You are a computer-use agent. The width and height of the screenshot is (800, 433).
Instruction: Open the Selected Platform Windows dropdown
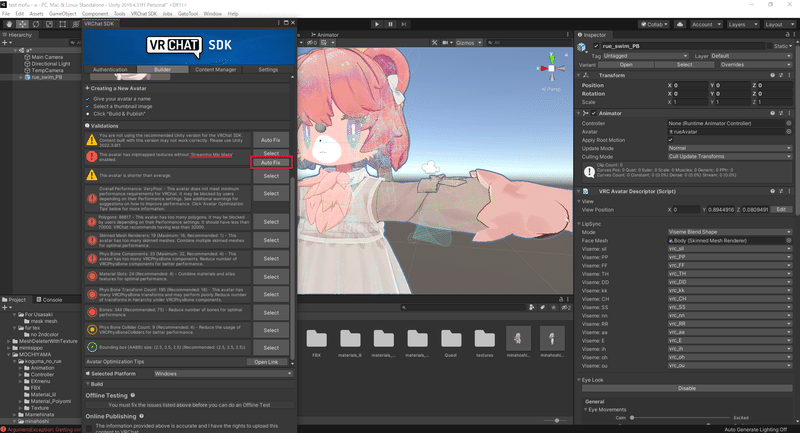(x=223, y=374)
